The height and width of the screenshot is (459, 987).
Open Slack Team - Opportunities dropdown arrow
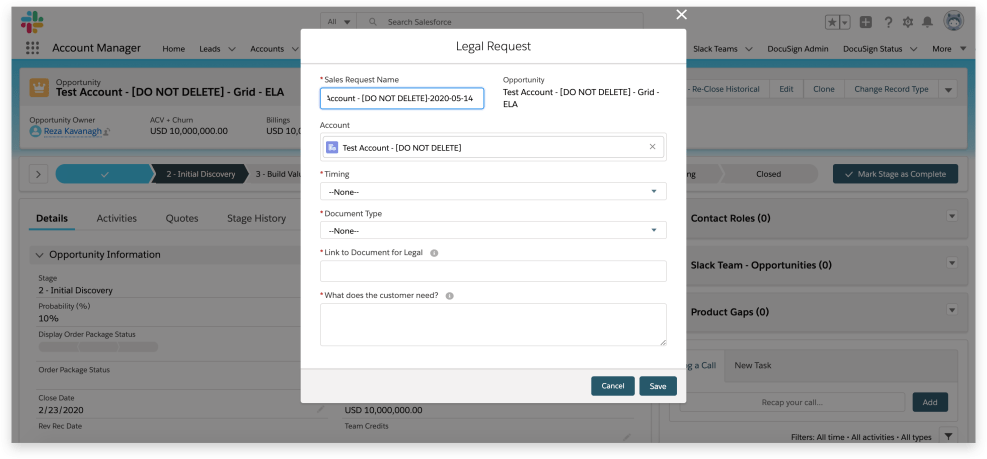[952, 263]
